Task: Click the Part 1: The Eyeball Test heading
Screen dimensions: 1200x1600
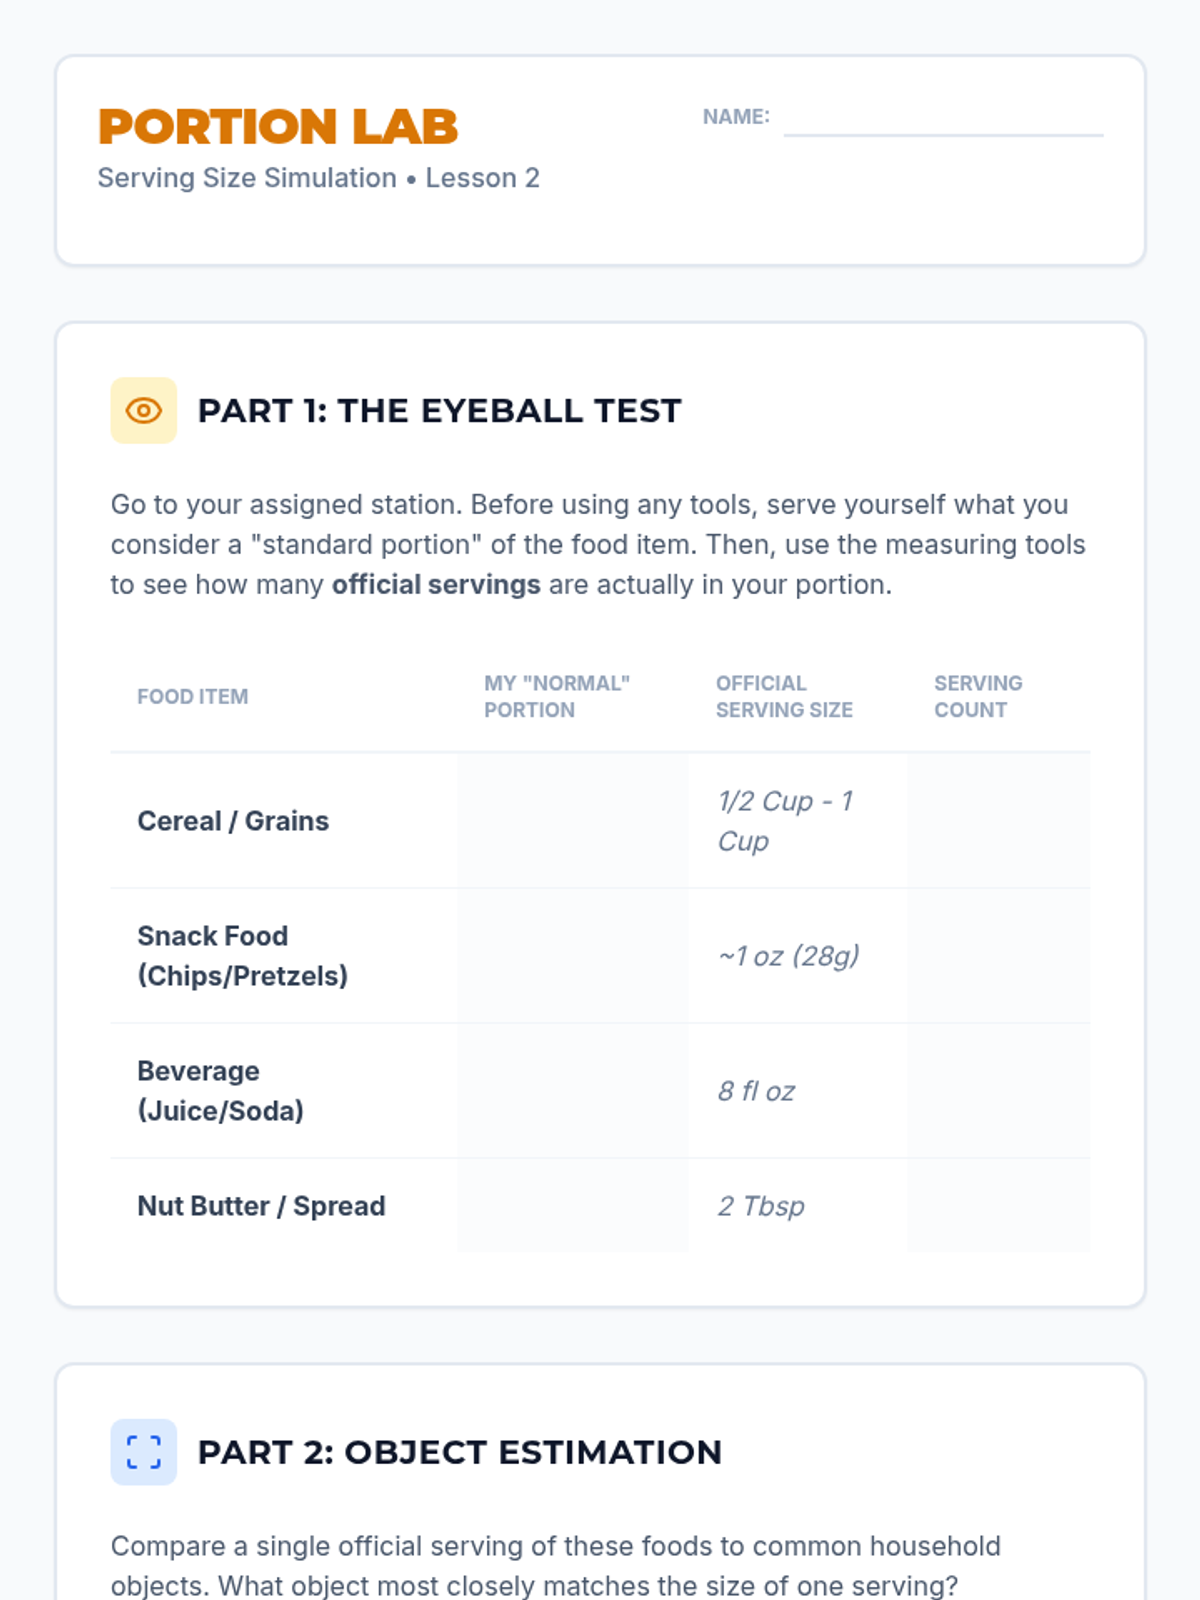Action: click(x=439, y=411)
